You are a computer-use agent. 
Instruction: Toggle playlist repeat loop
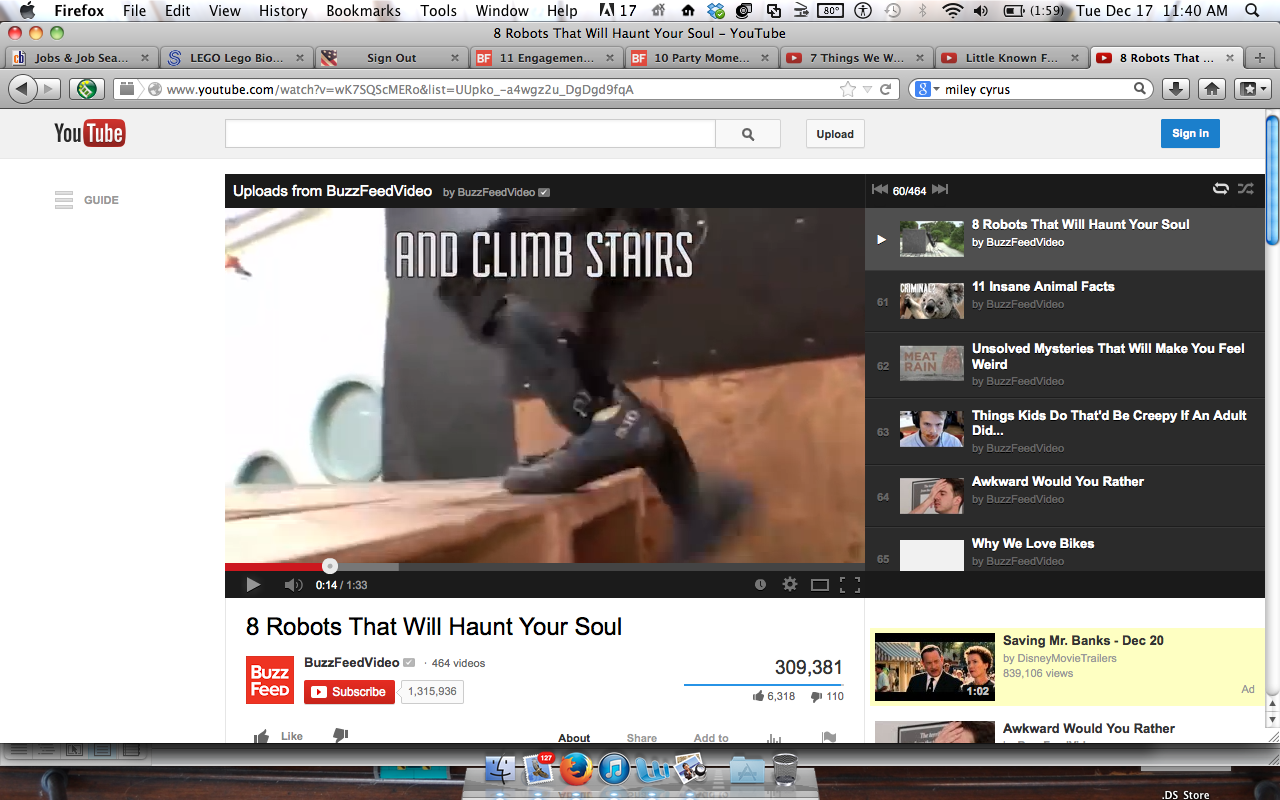point(1220,189)
